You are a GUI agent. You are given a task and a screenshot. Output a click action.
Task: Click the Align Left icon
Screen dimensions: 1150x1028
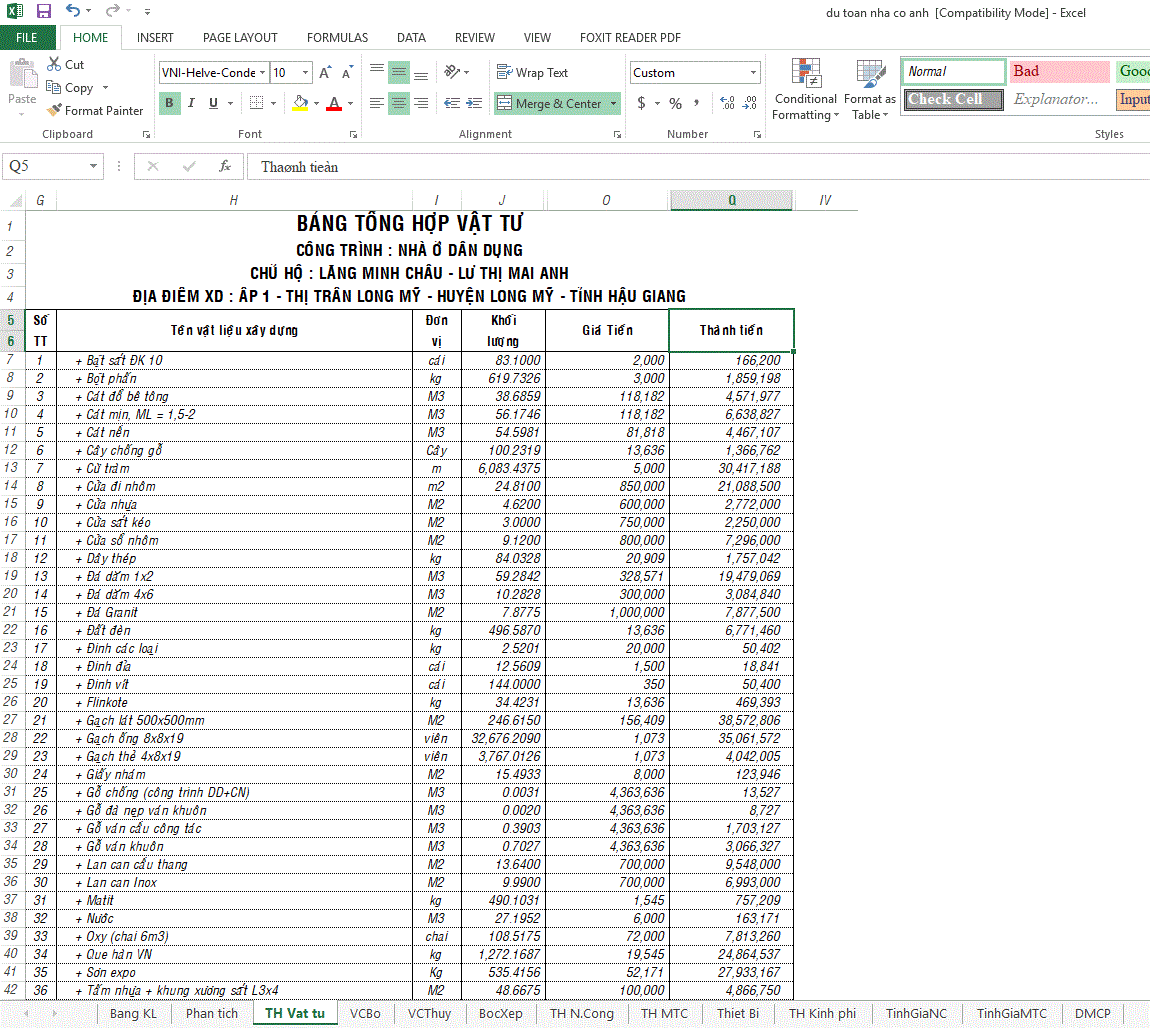tap(377, 103)
